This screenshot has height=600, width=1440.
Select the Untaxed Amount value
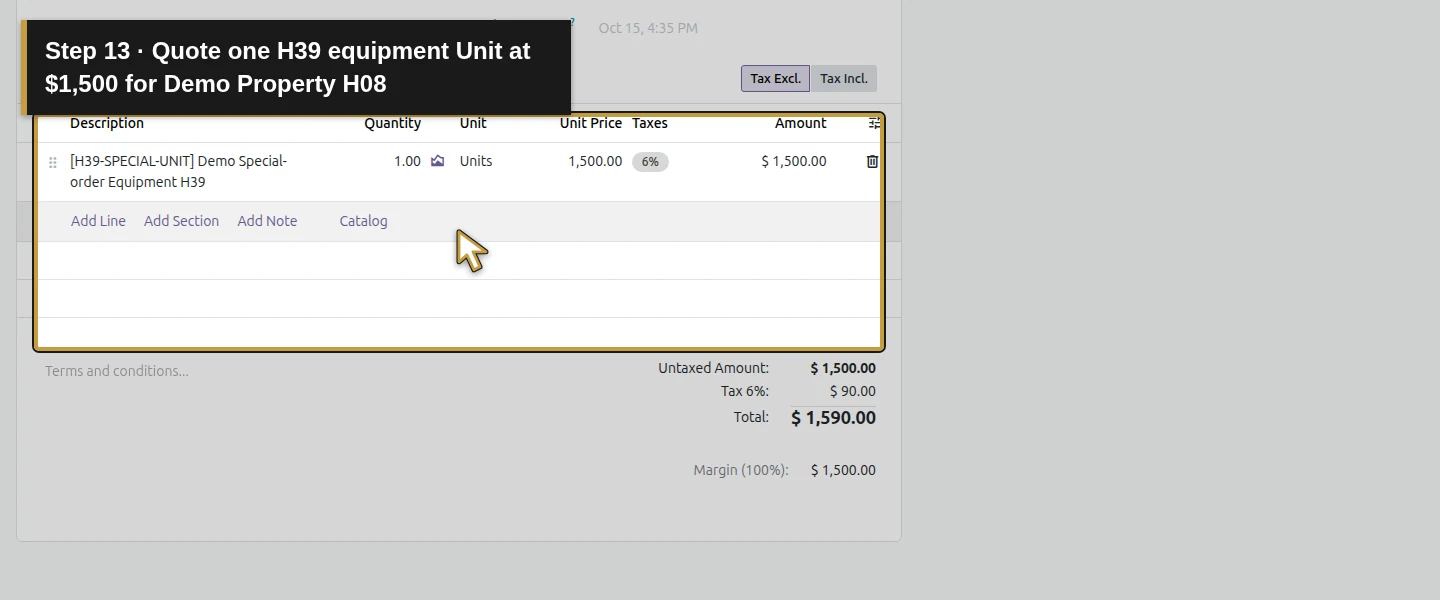843,368
